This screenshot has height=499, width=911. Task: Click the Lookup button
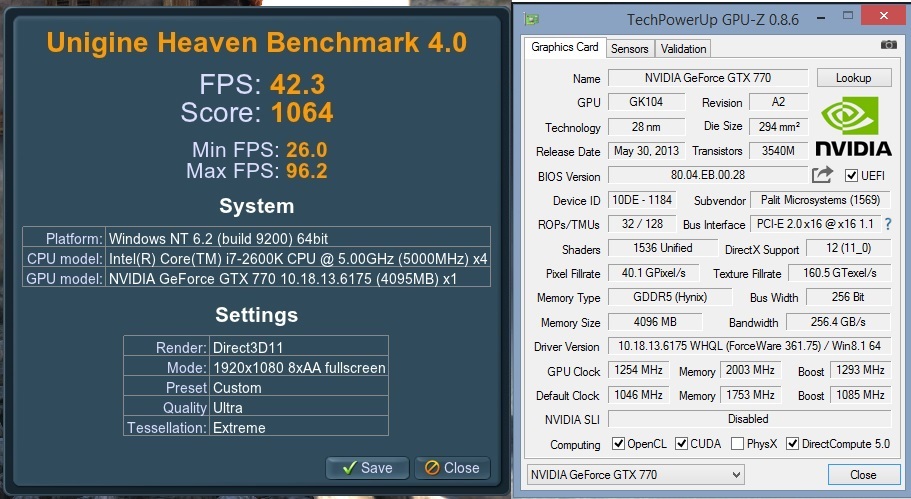point(853,78)
